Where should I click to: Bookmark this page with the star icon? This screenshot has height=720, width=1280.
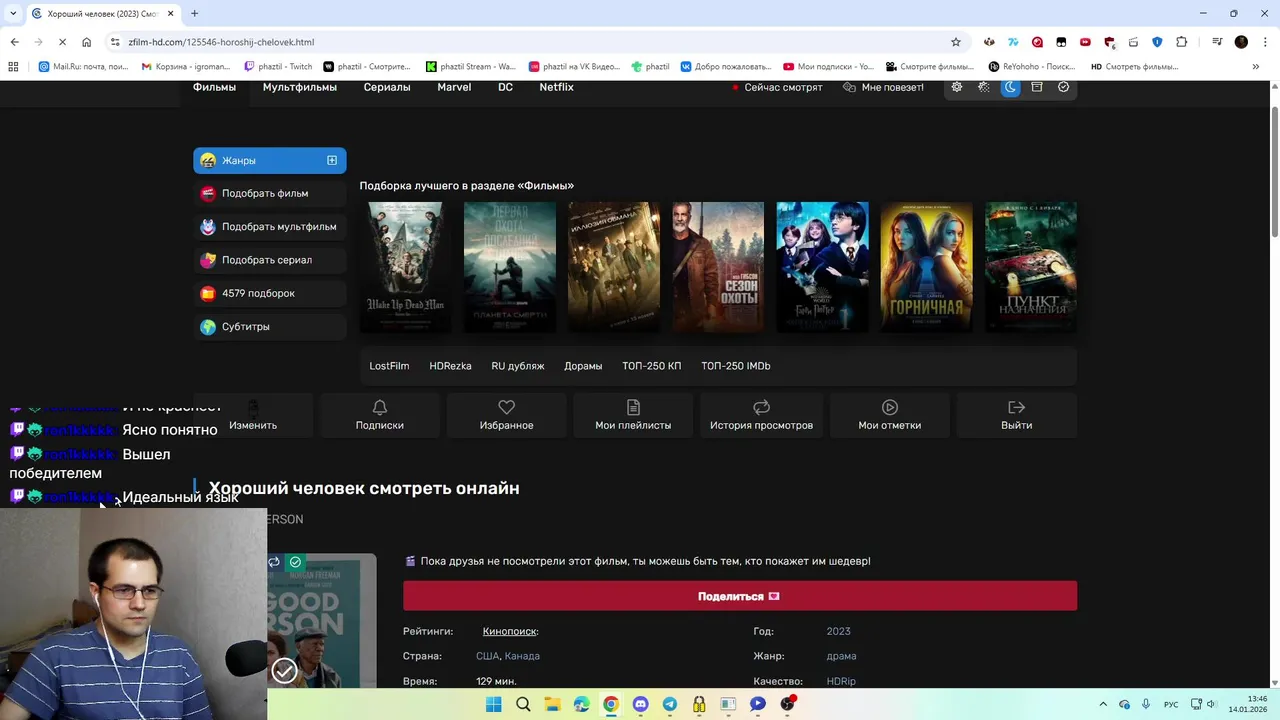coord(956,42)
